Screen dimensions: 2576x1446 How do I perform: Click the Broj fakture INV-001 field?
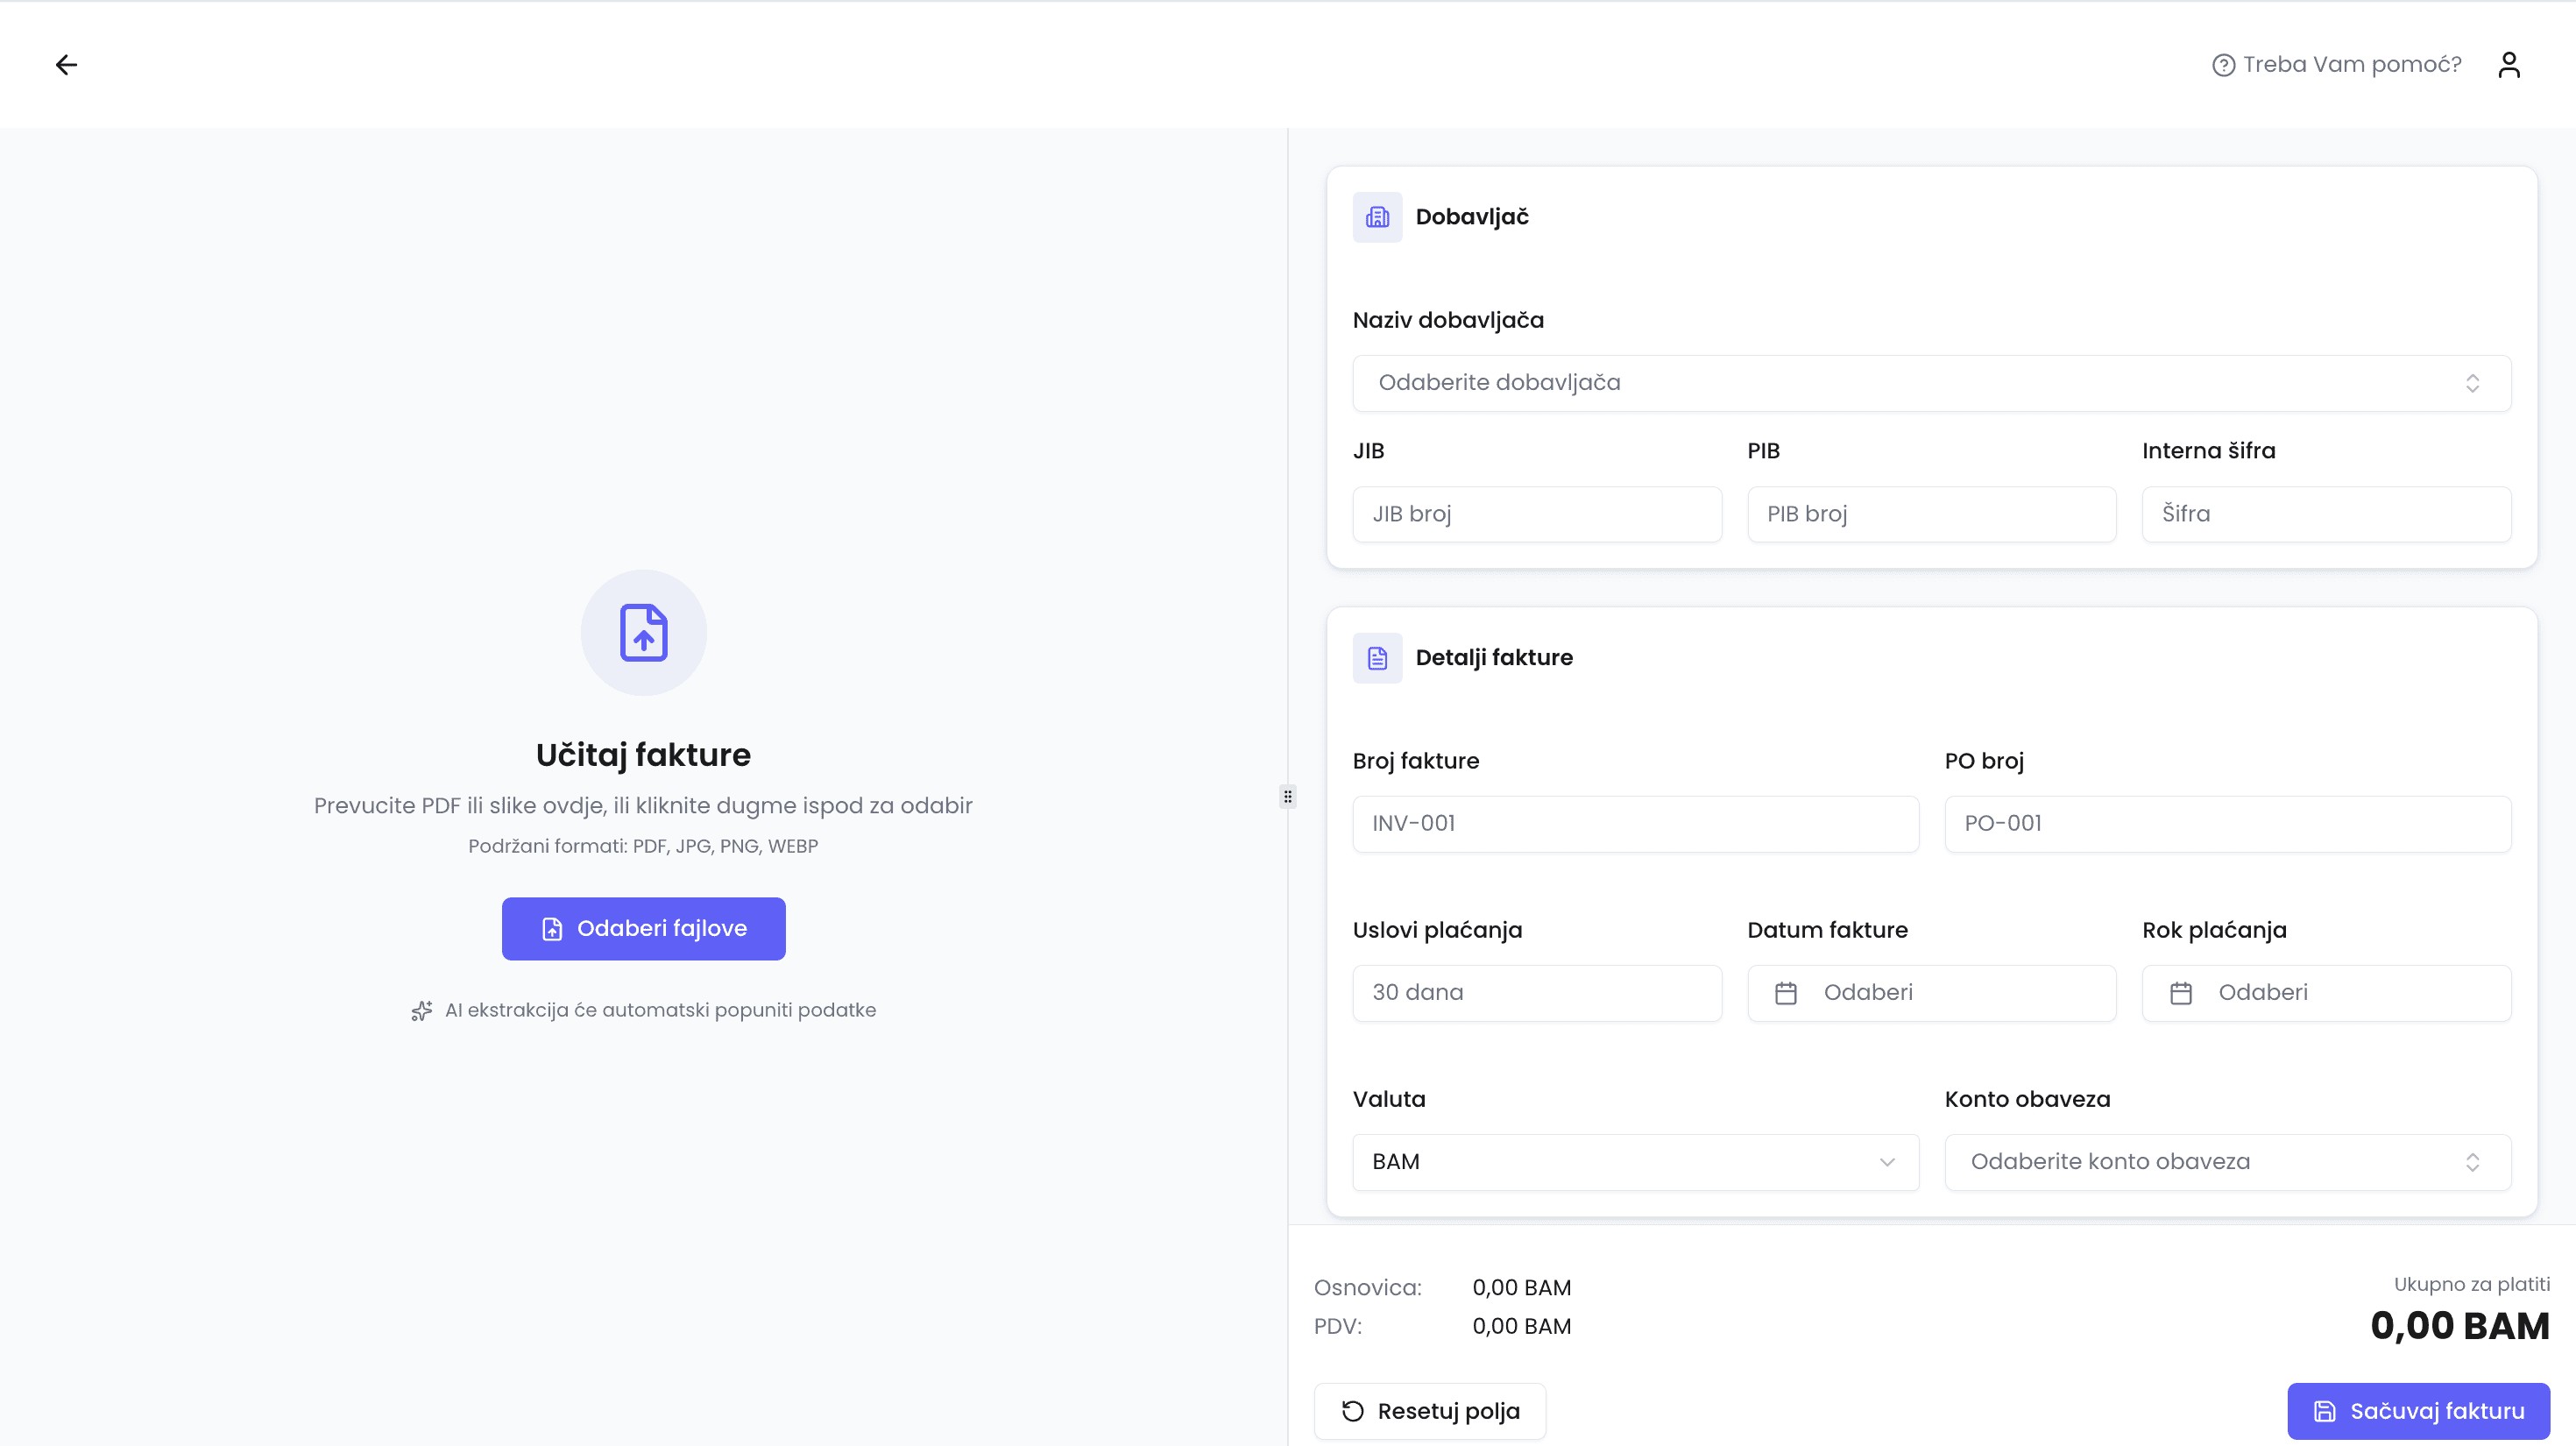[x=1634, y=824]
